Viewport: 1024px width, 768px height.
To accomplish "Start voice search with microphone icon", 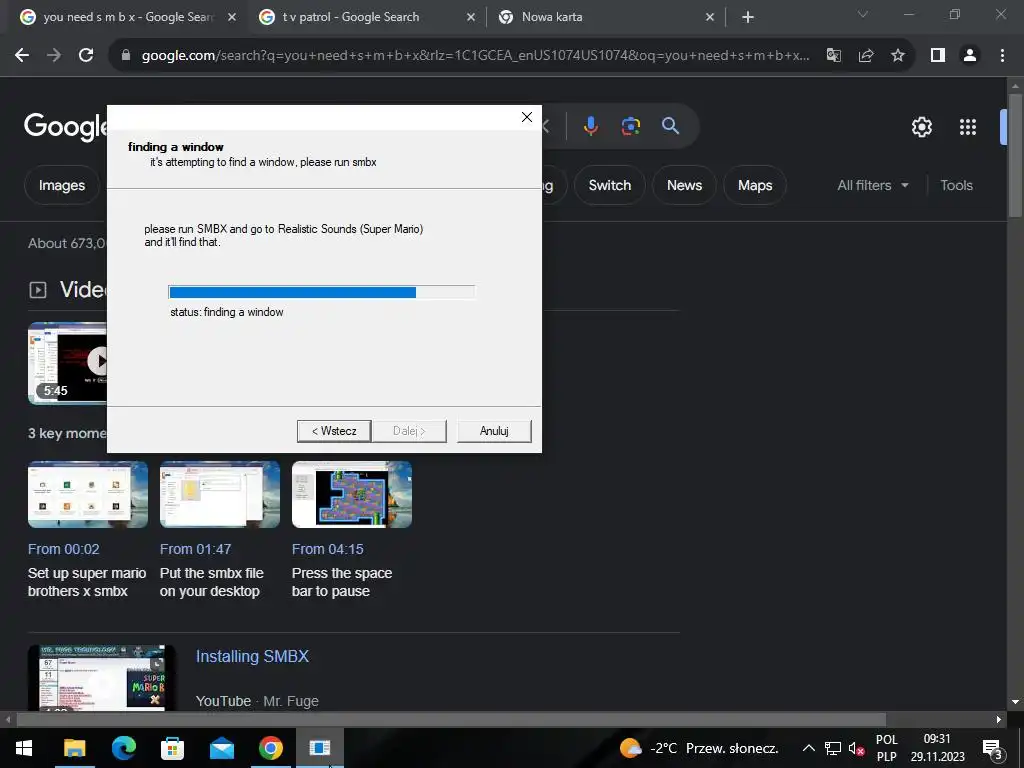I will pyautogui.click(x=590, y=125).
